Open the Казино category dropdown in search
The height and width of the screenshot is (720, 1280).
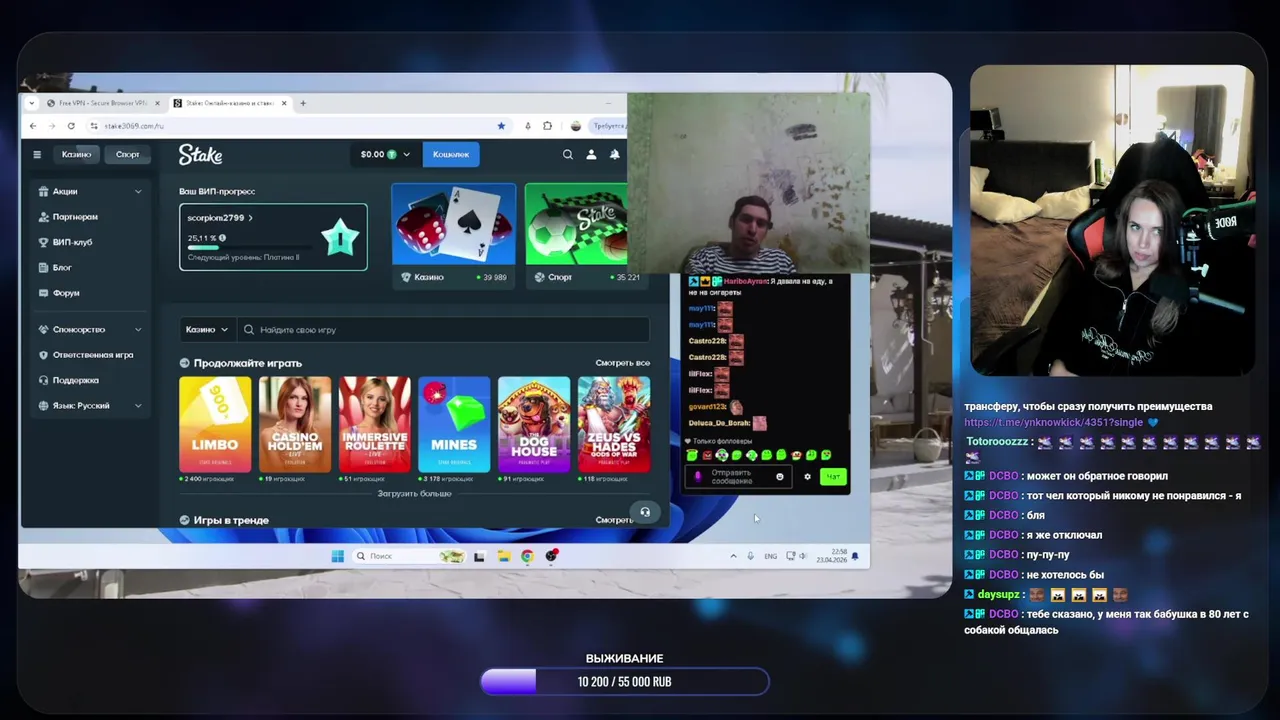207,329
